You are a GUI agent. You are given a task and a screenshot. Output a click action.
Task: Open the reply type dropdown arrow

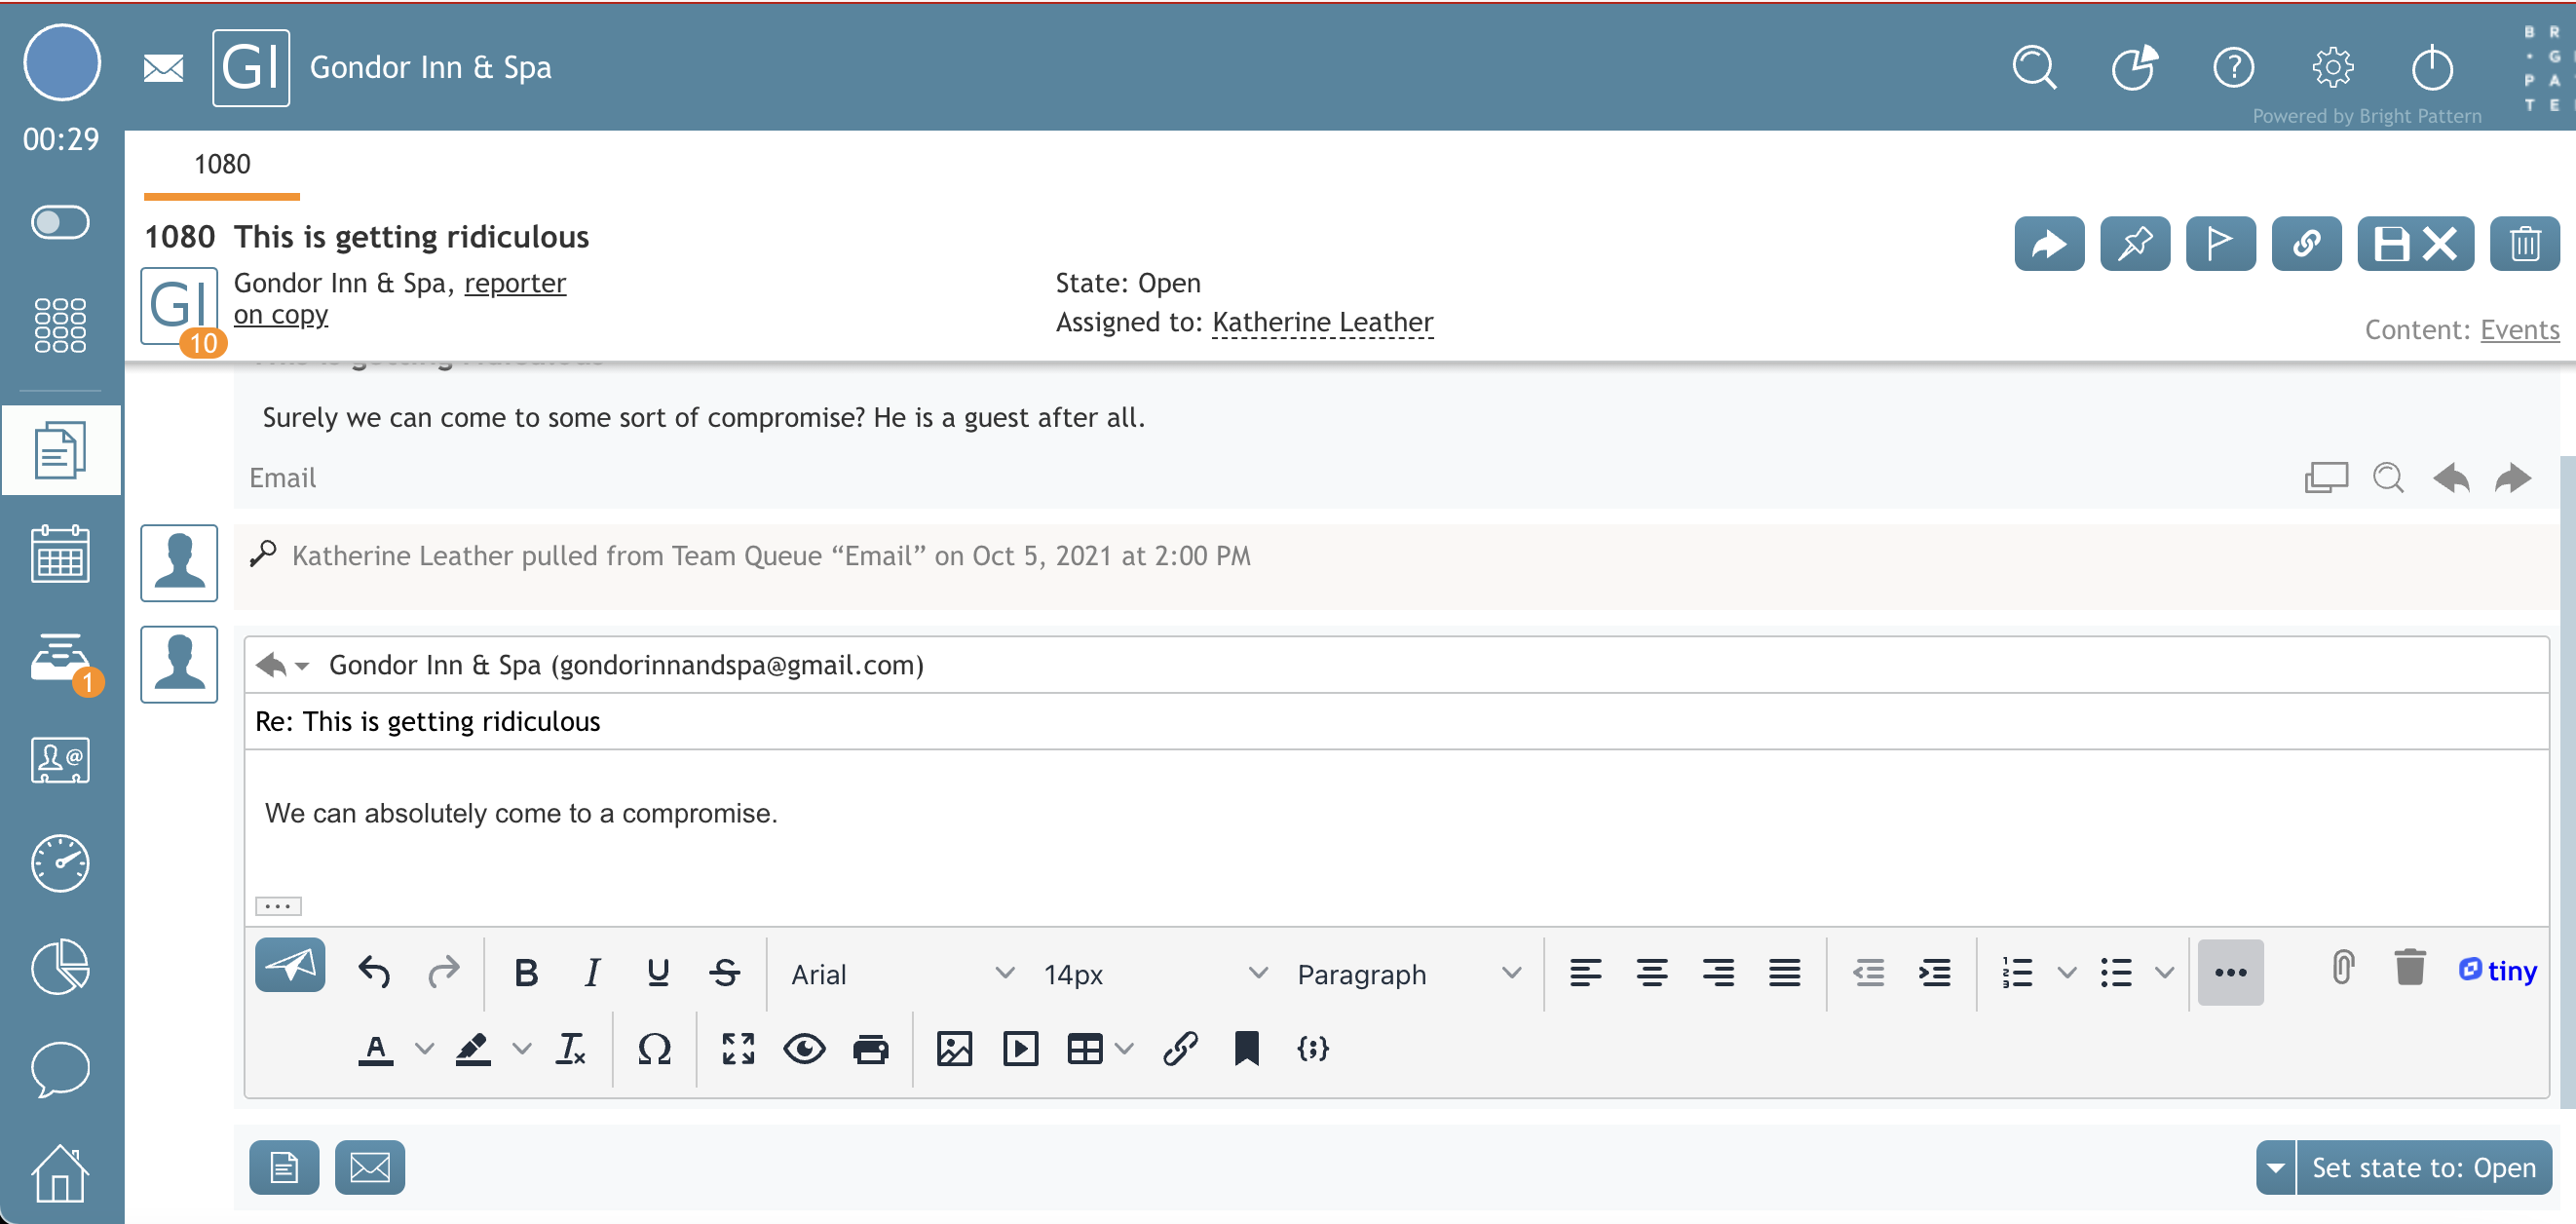coord(301,666)
